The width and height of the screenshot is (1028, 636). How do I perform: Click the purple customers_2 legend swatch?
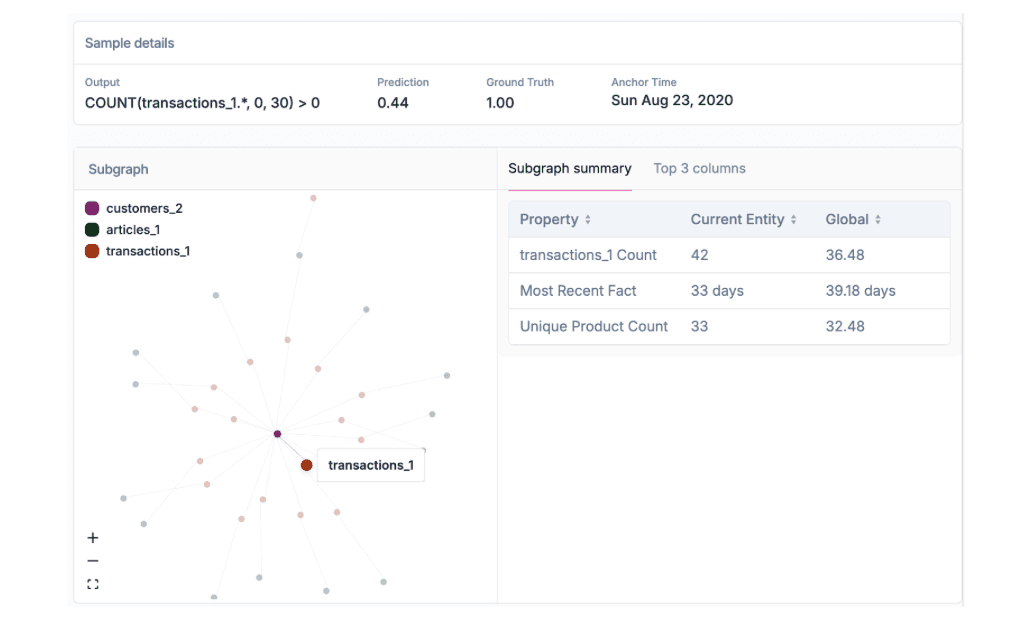coord(92,209)
